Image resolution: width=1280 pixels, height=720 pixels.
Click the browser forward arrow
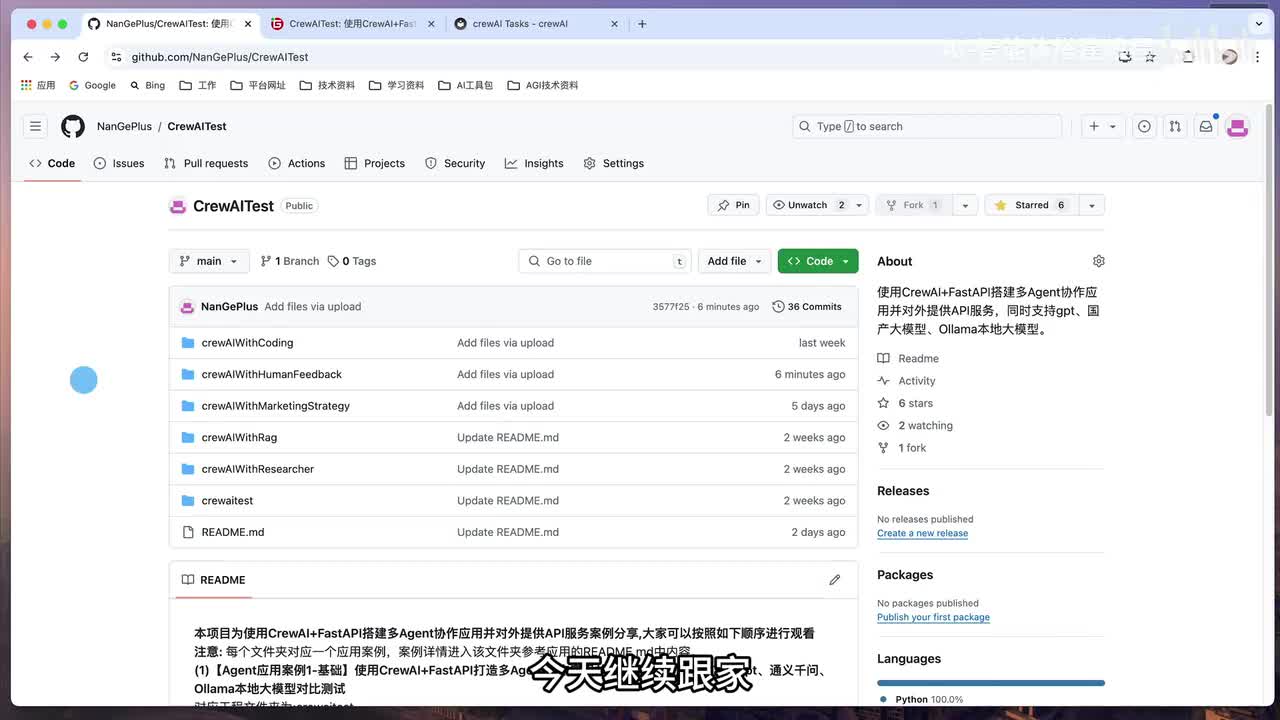click(x=55, y=57)
